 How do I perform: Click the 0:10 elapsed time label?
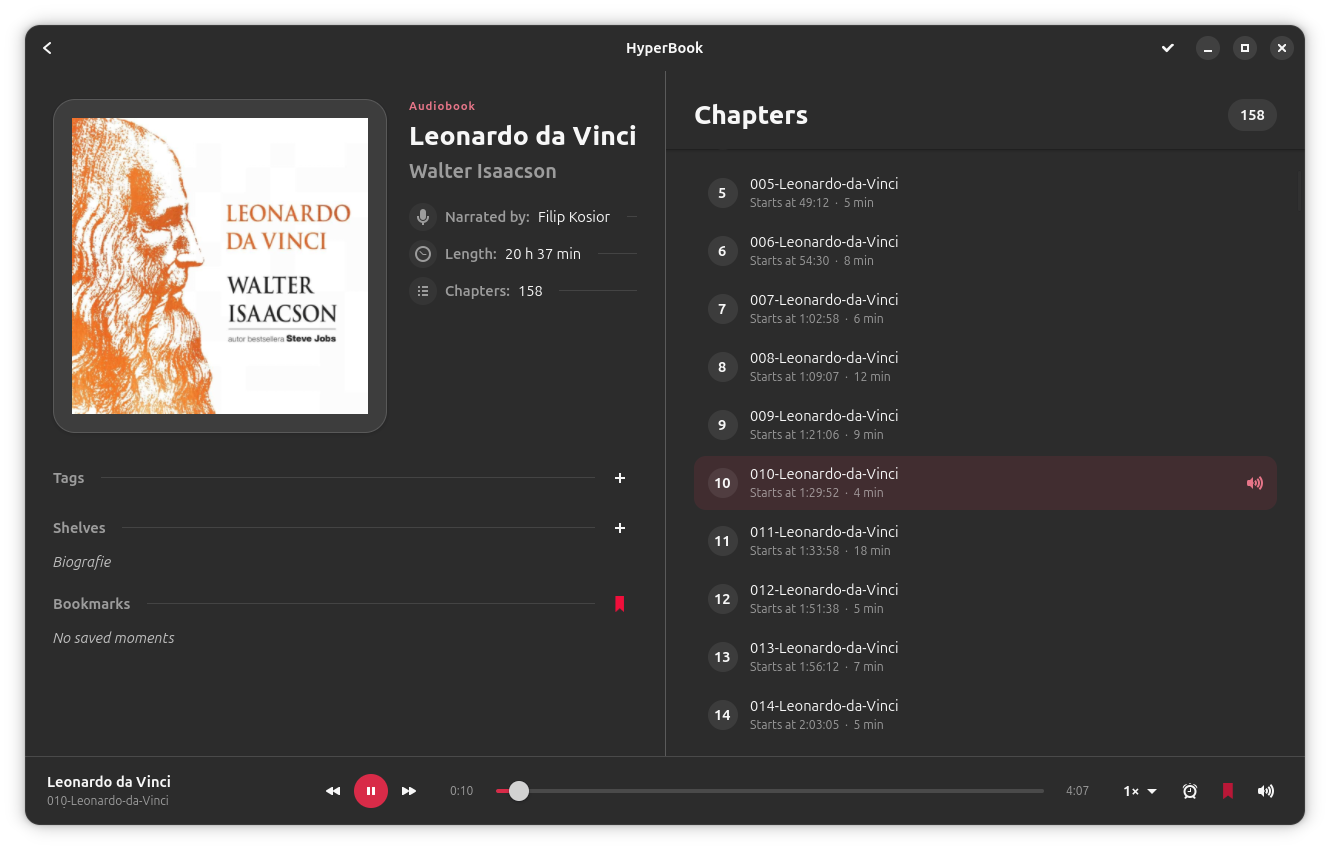click(x=461, y=791)
